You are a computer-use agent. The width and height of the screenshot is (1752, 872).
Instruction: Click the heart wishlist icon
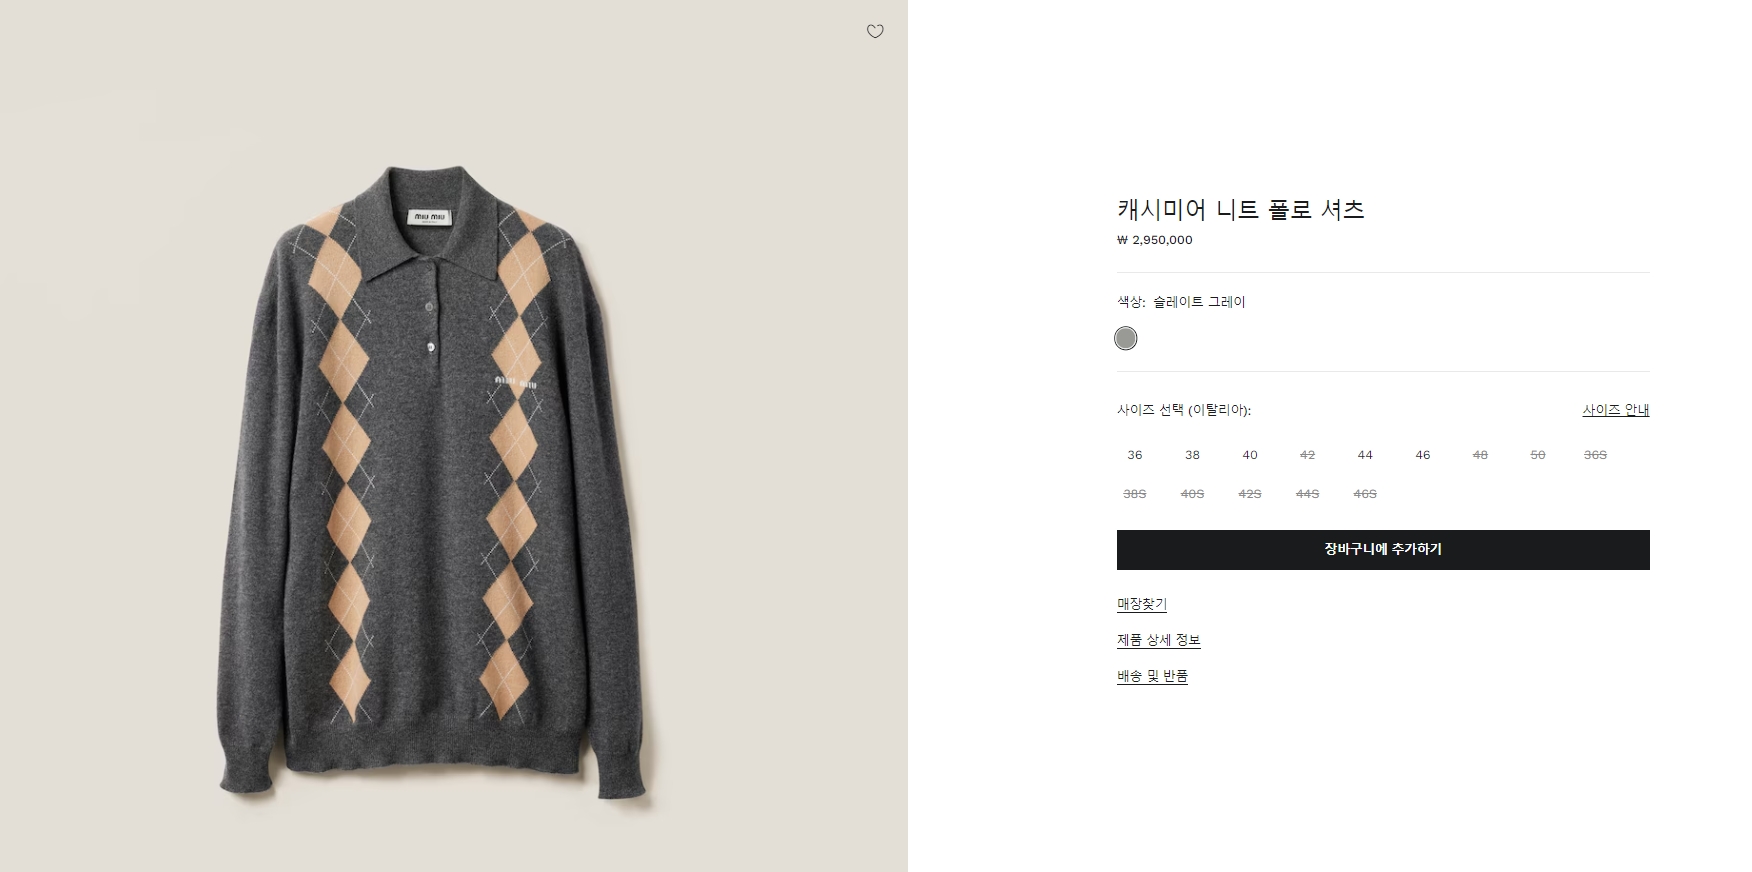click(875, 32)
